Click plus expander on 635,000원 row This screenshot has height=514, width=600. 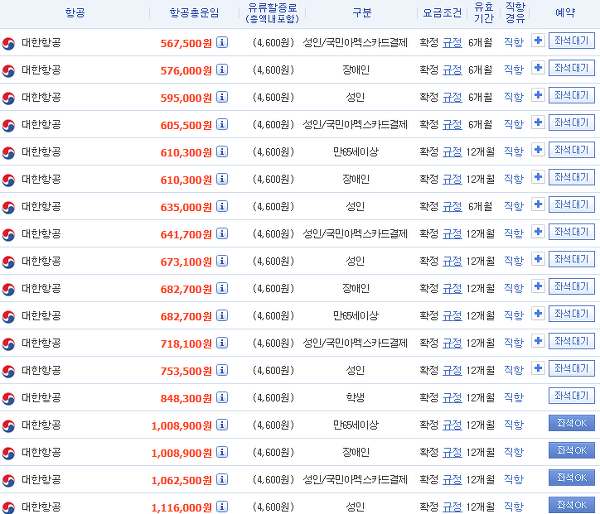pos(538,204)
